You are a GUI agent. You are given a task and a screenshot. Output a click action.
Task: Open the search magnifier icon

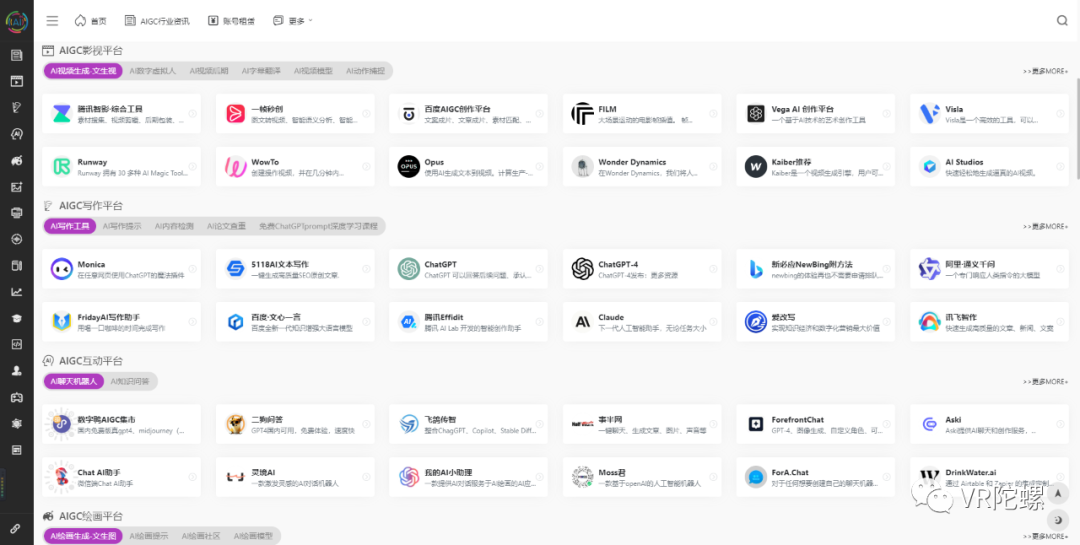(x=1062, y=20)
